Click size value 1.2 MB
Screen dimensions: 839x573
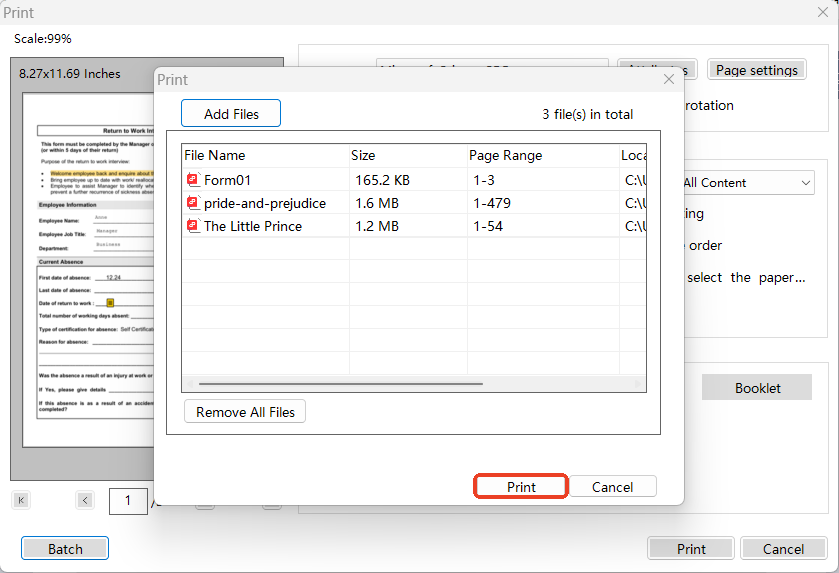click(x=377, y=226)
